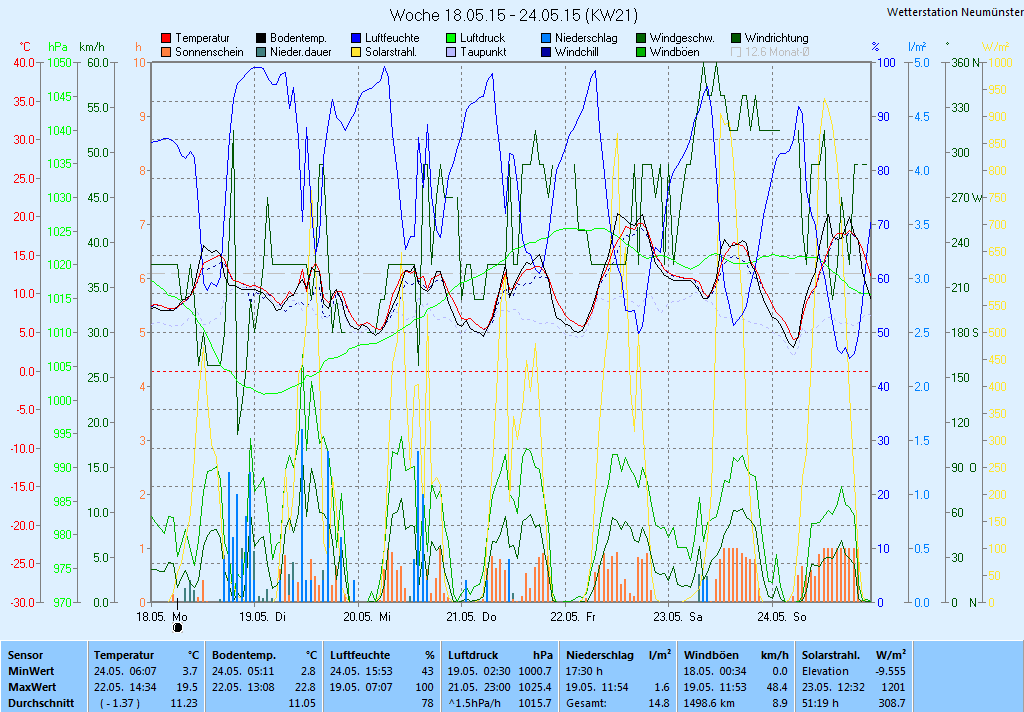
Task: Click the light blue Niederschlag legend icon
Action: tap(546, 38)
